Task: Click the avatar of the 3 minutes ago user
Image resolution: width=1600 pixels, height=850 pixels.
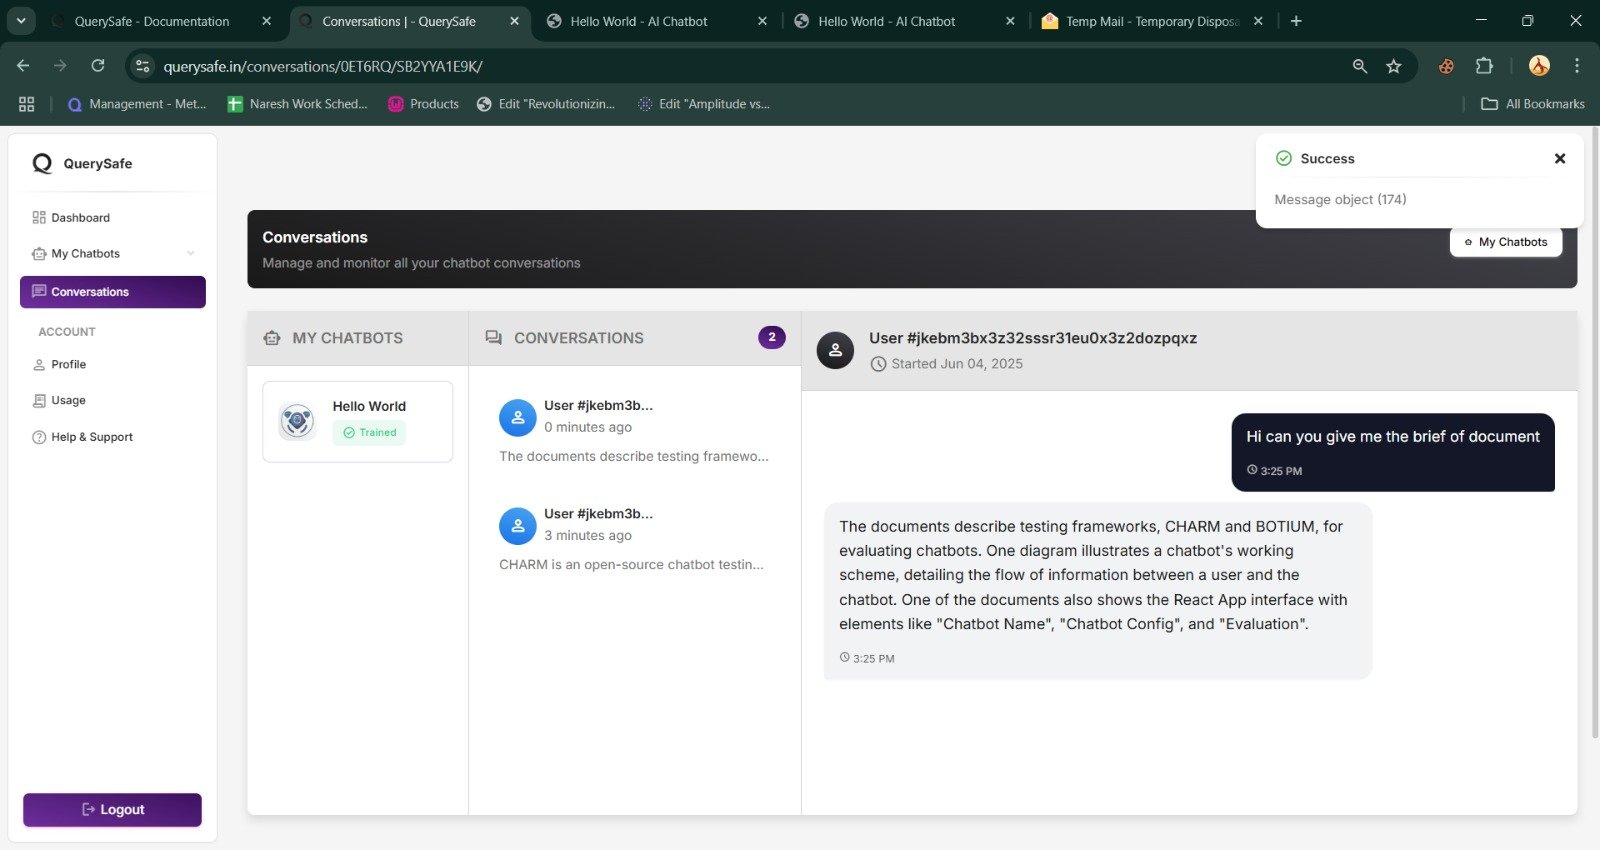Action: [517, 526]
